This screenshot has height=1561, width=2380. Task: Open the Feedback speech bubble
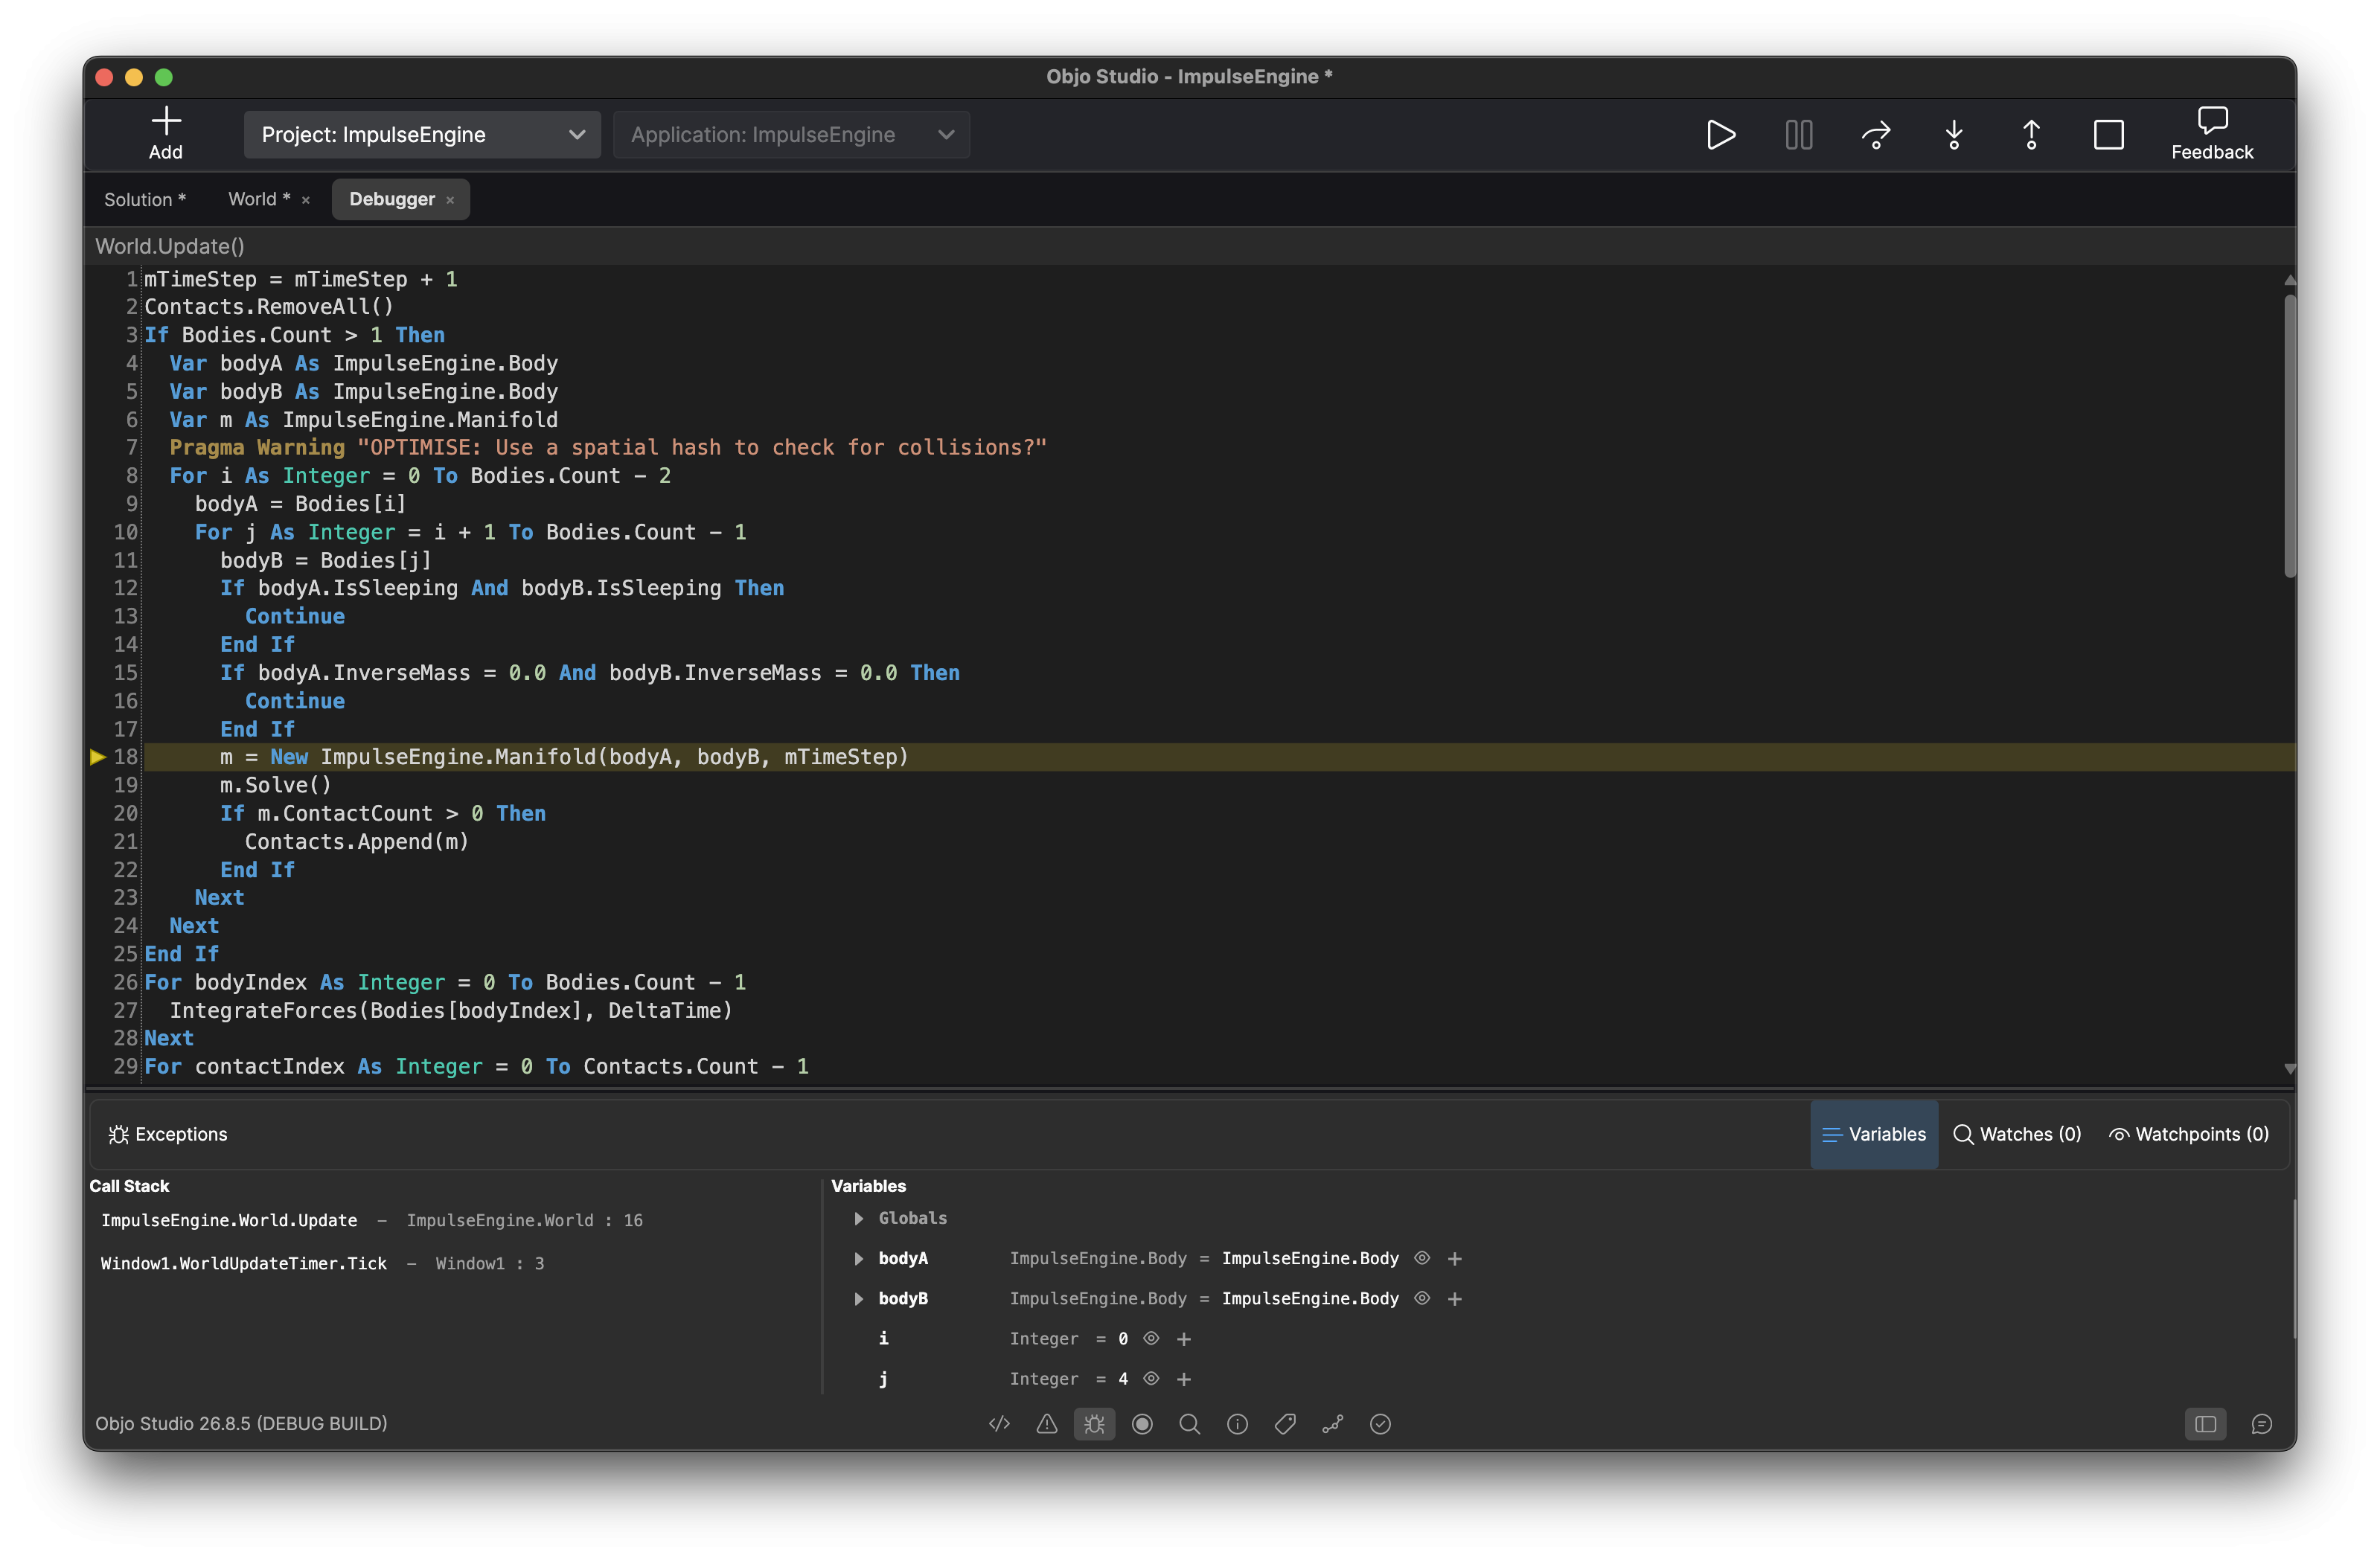(2211, 122)
